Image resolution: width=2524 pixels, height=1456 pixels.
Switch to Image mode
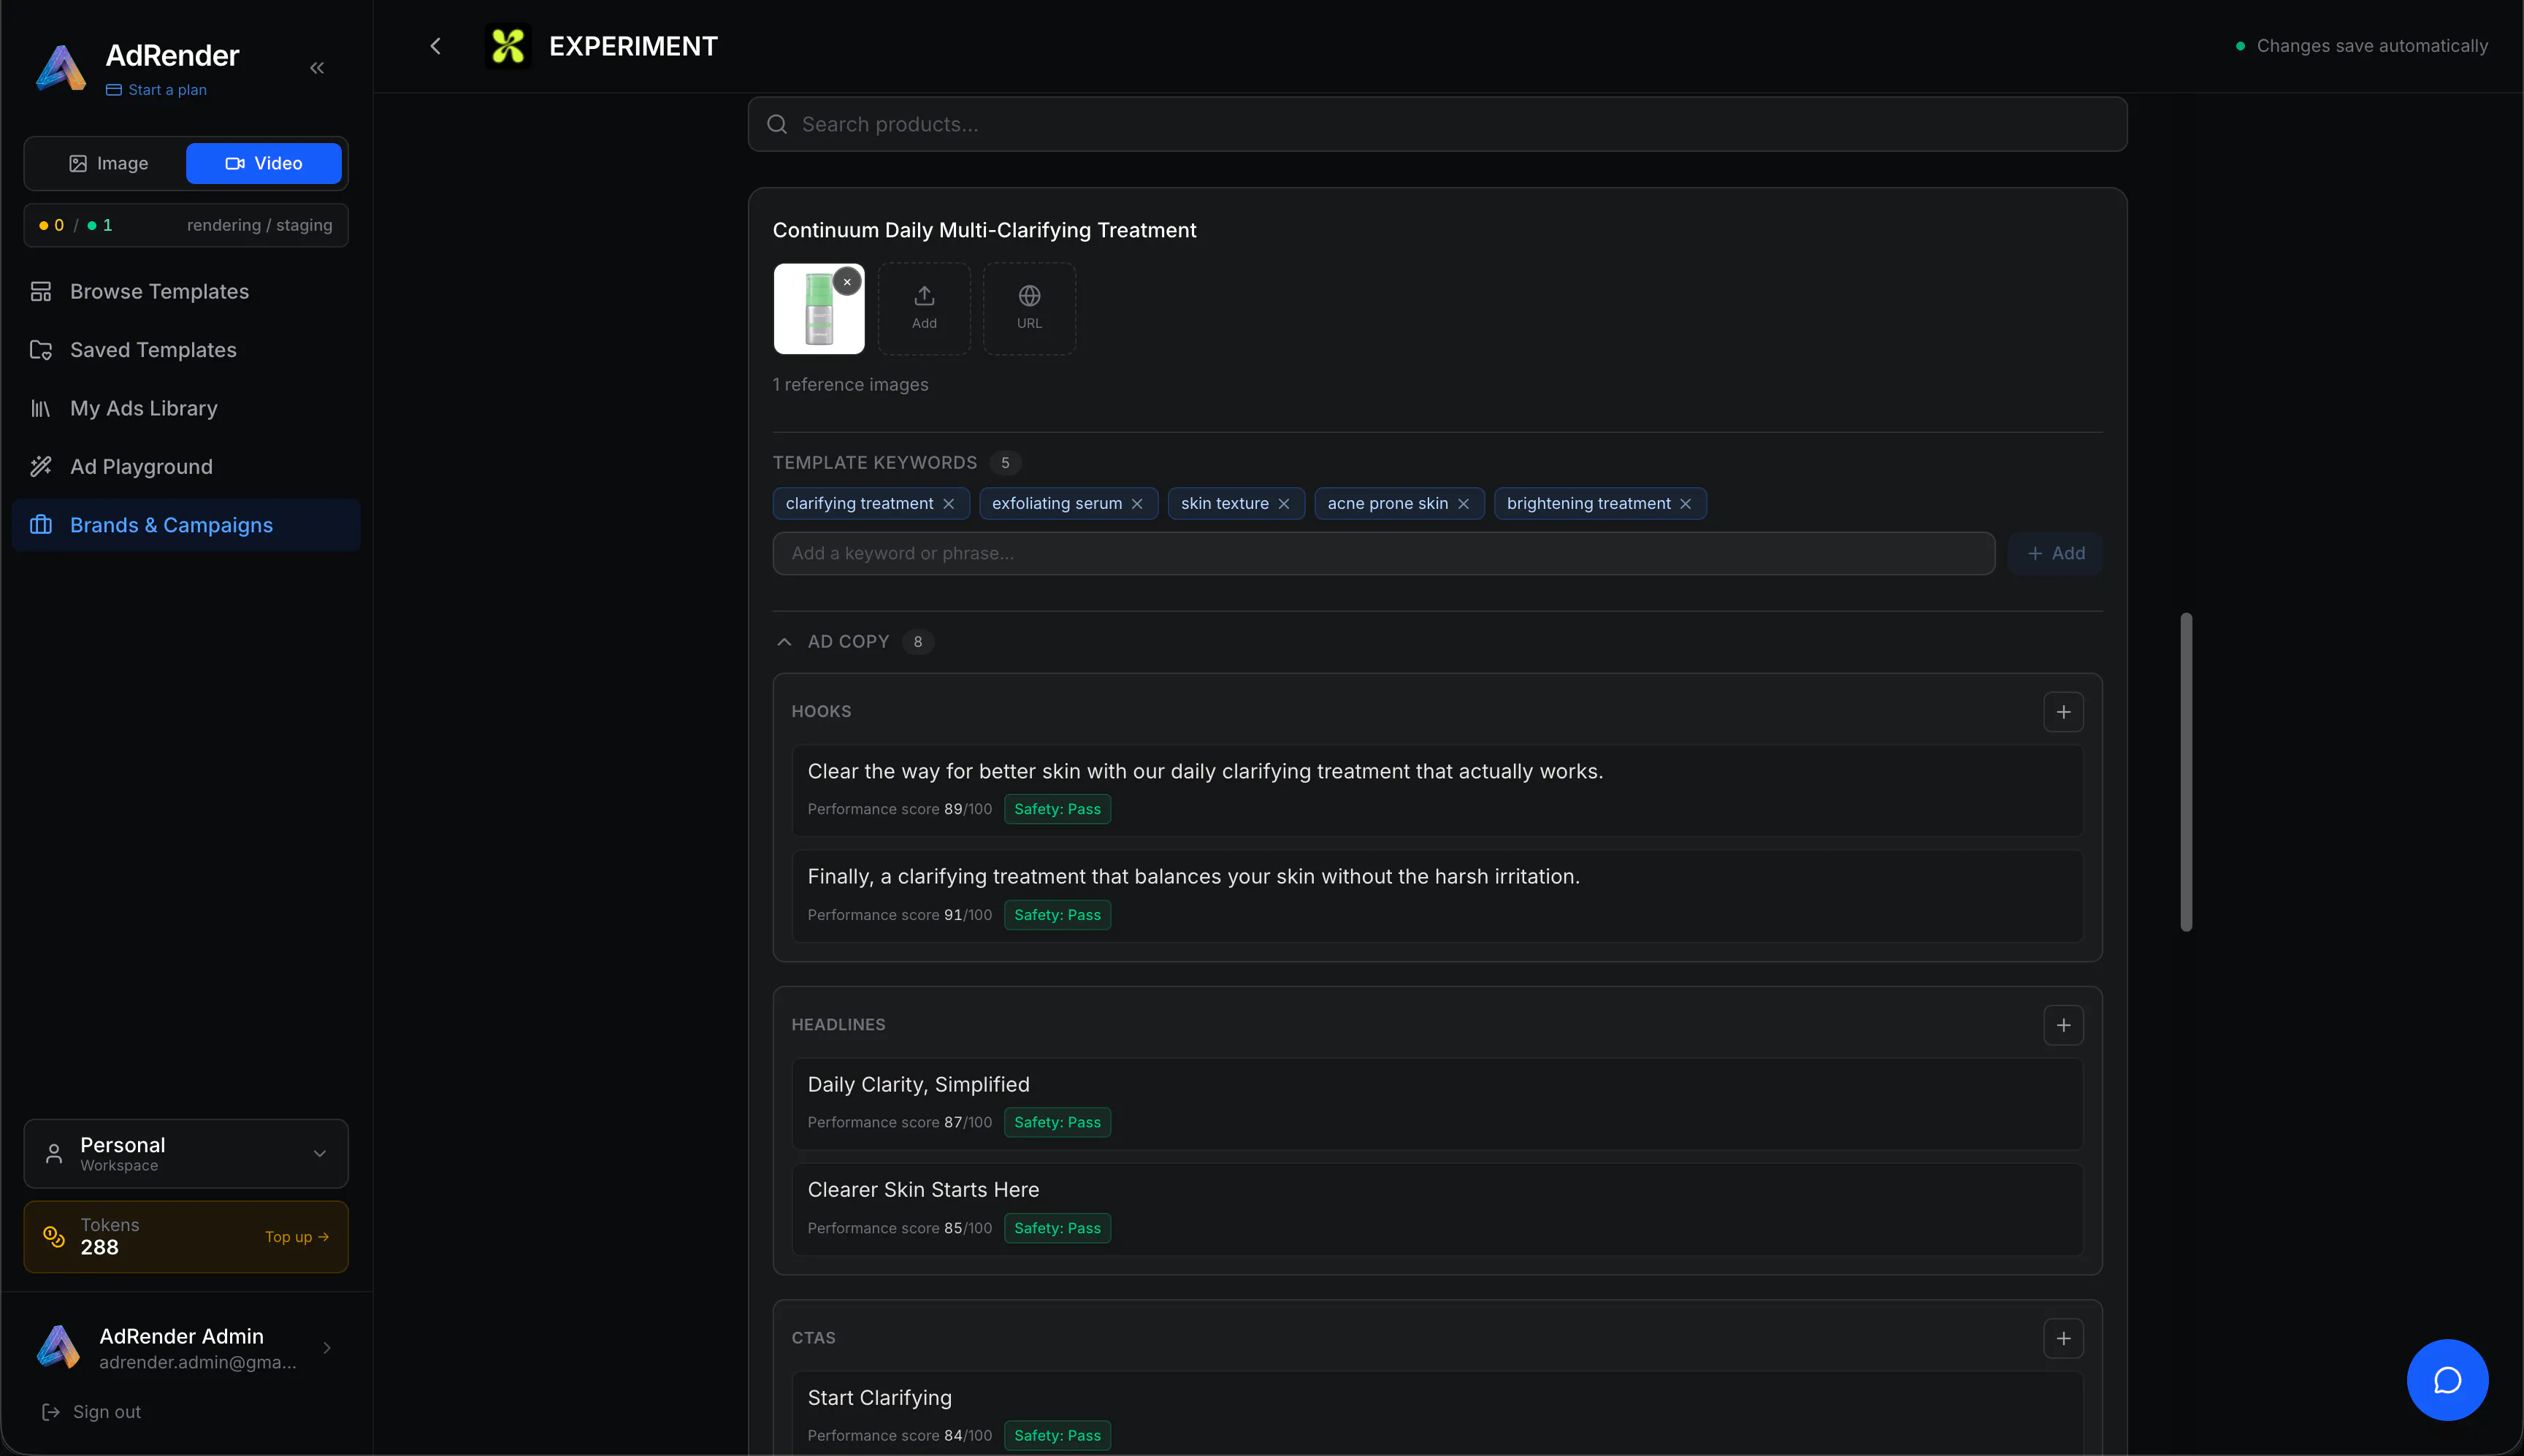[x=108, y=163]
